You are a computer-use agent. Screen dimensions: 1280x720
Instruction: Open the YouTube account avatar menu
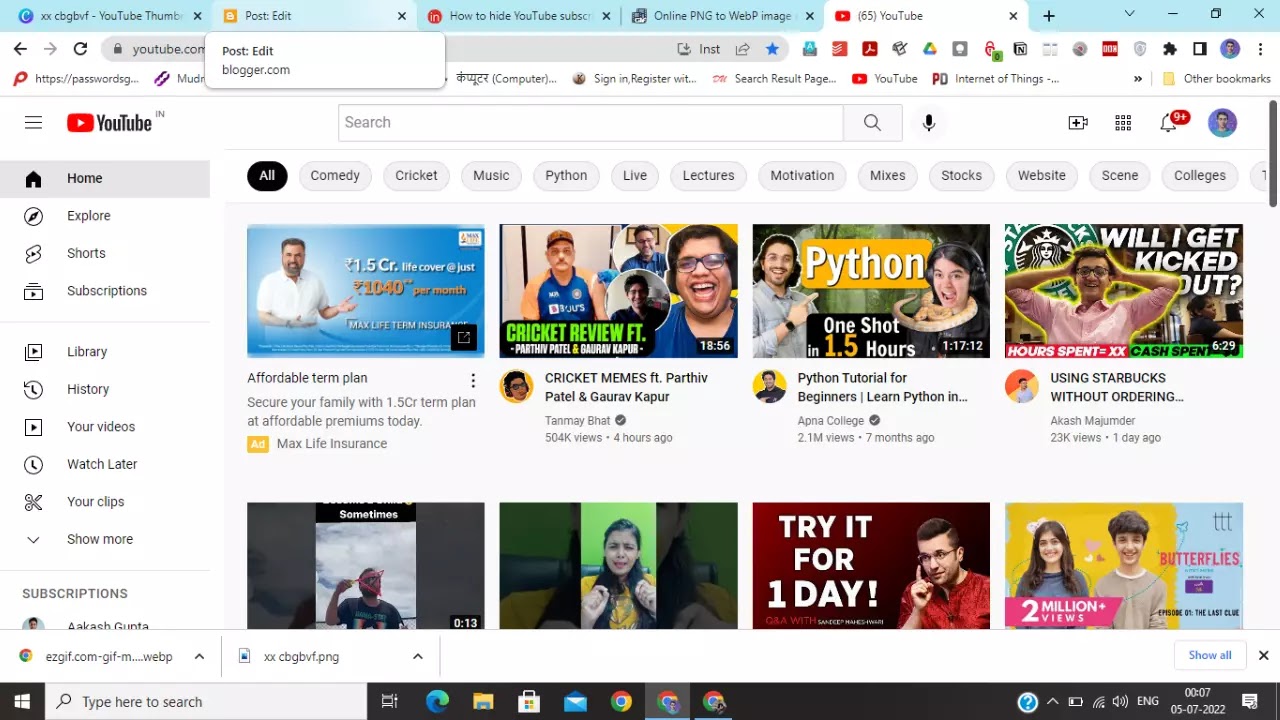[x=1222, y=122]
